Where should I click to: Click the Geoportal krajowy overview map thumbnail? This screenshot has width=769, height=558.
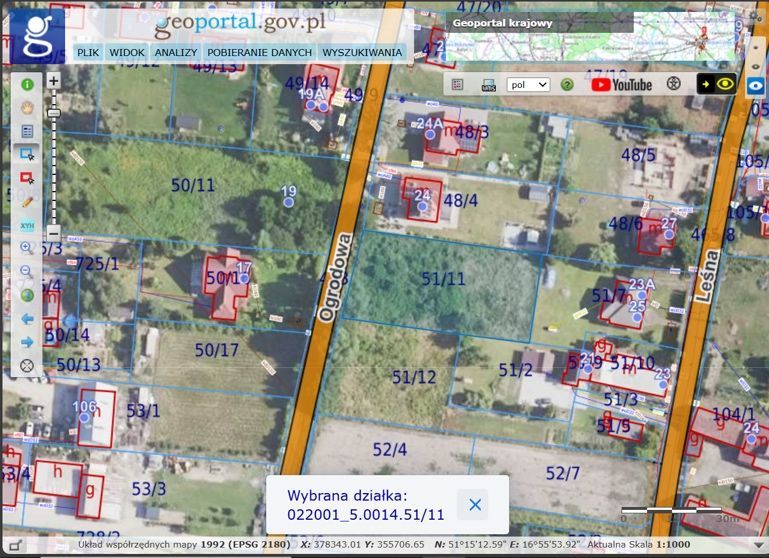(589, 36)
